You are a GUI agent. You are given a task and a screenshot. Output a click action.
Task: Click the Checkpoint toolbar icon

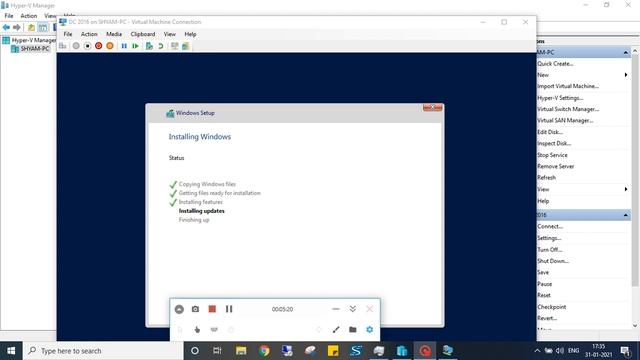pyautogui.click(x=149, y=46)
